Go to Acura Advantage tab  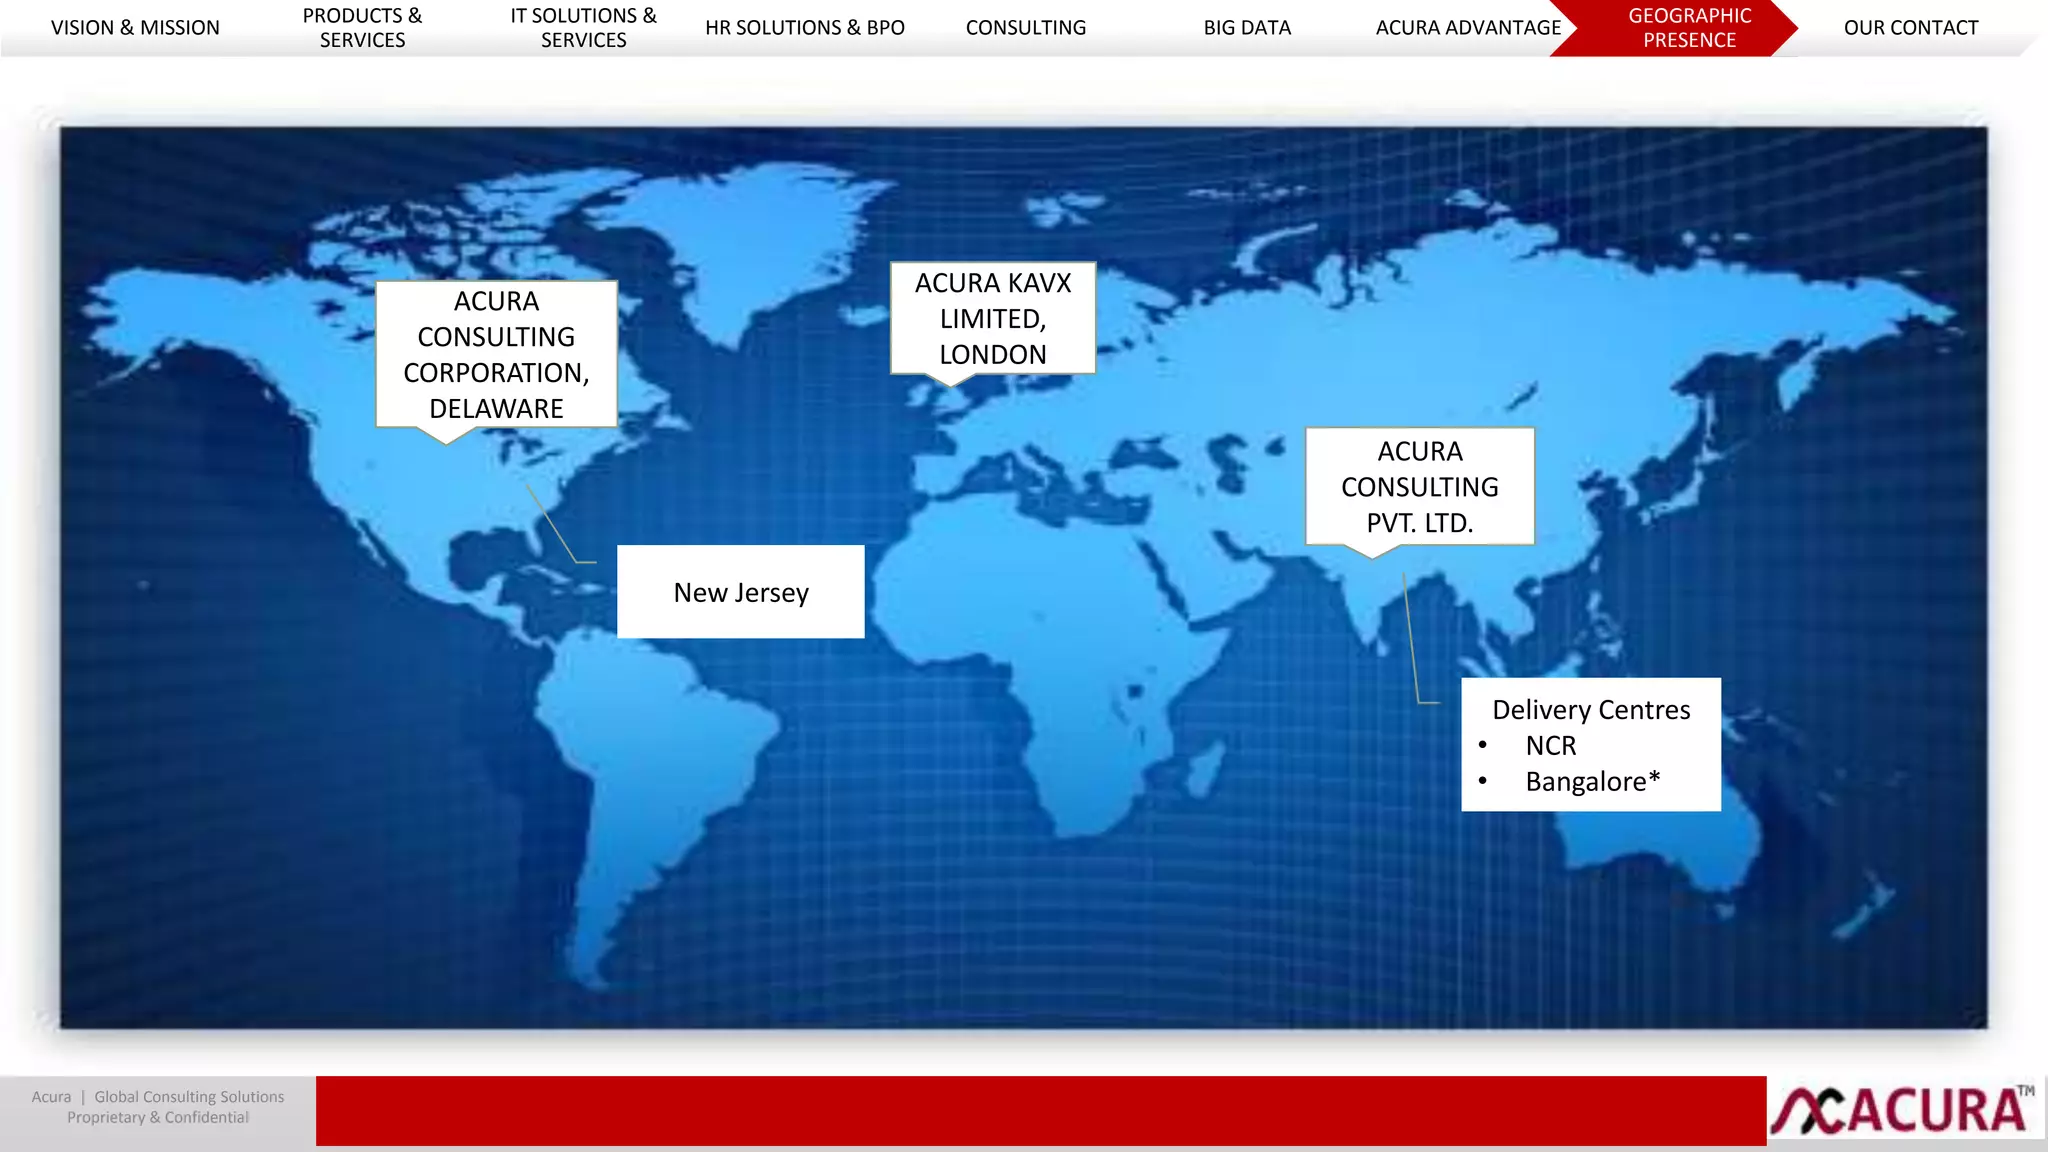point(1468,28)
